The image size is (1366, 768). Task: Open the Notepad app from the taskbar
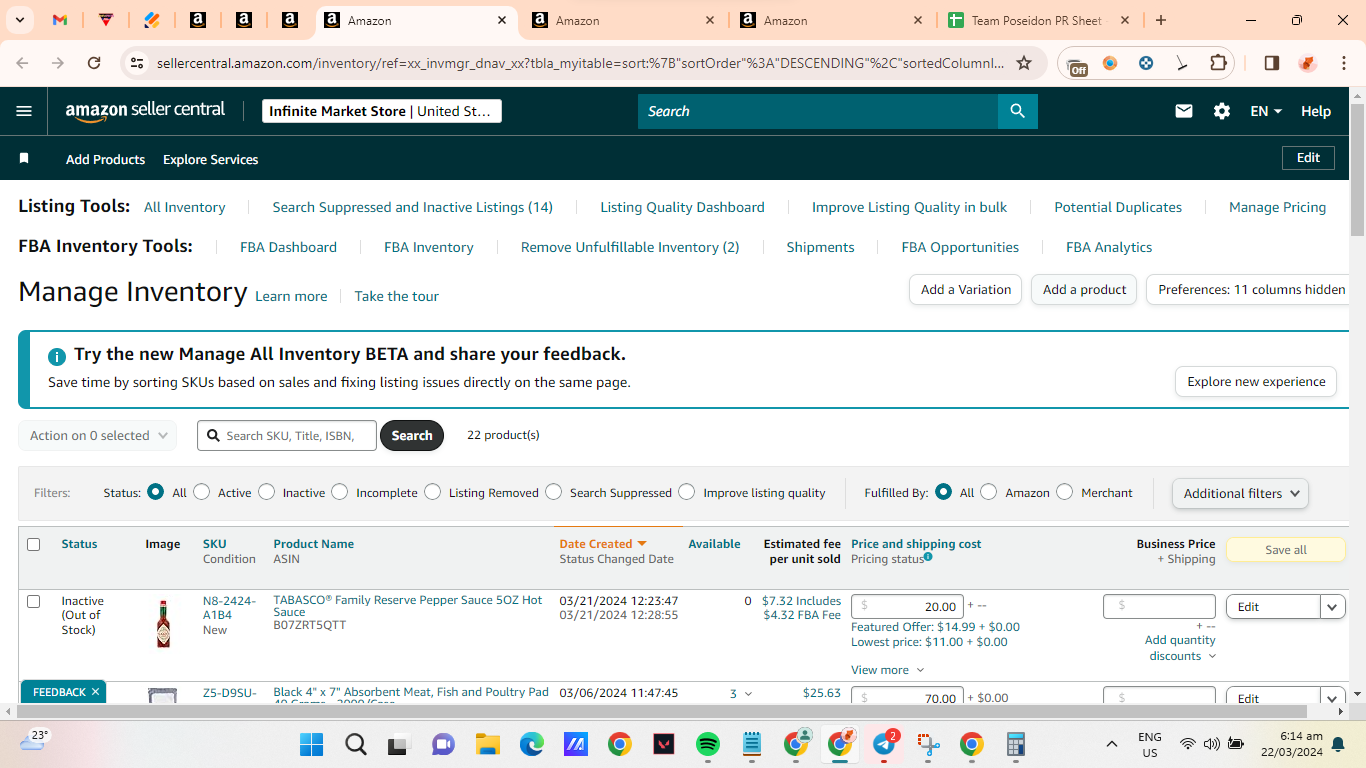(x=752, y=744)
